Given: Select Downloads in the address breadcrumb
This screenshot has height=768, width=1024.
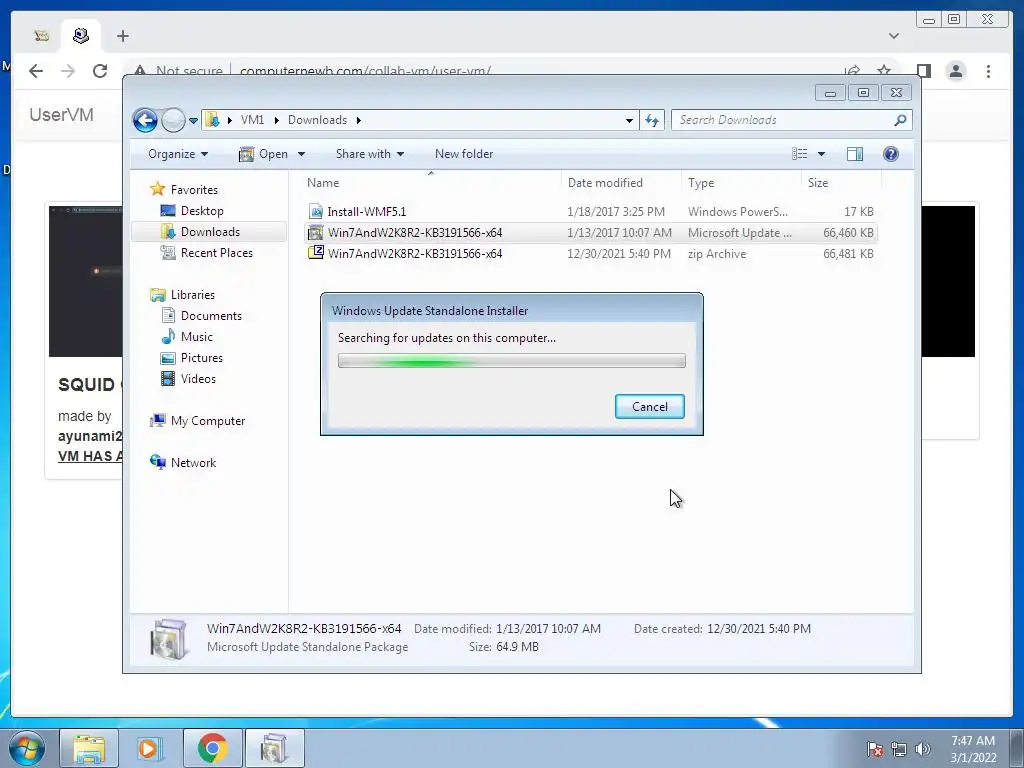Looking at the screenshot, I should click(x=317, y=120).
